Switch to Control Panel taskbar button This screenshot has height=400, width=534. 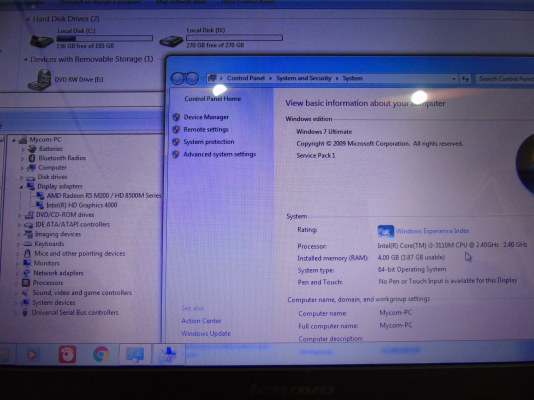pos(135,354)
